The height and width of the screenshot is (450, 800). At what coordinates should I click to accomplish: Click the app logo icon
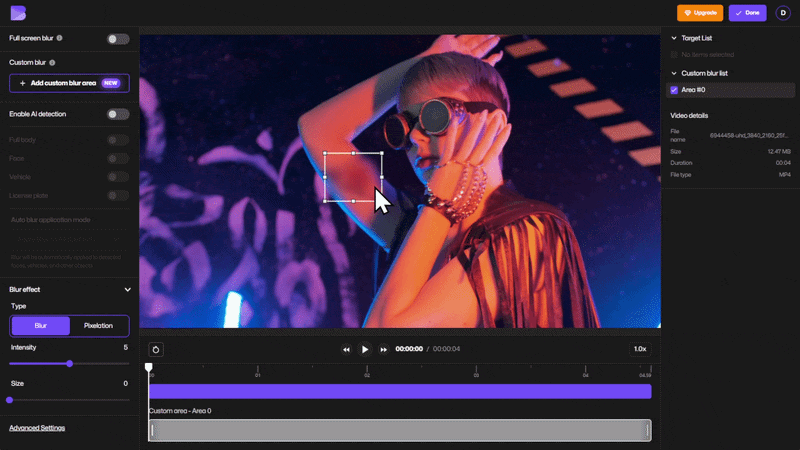(18, 13)
